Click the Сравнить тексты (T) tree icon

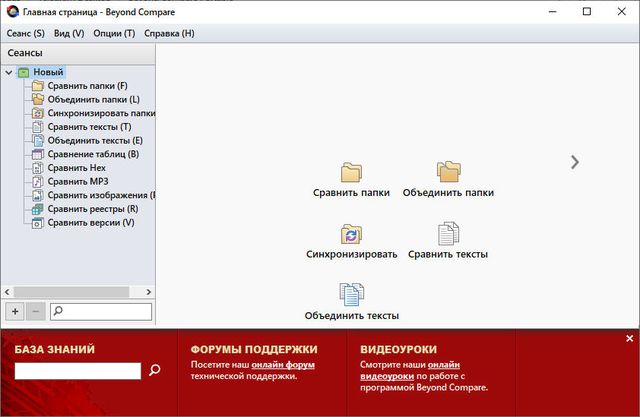(x=38, y=127)
